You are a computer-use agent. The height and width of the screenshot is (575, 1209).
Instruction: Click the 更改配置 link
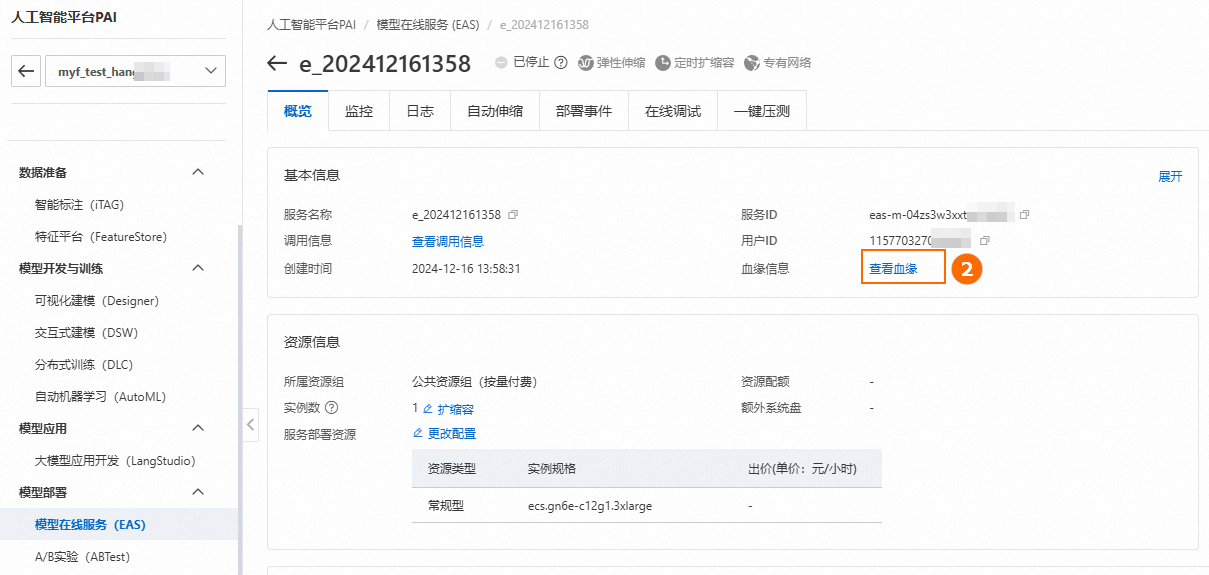click(452, 434)
